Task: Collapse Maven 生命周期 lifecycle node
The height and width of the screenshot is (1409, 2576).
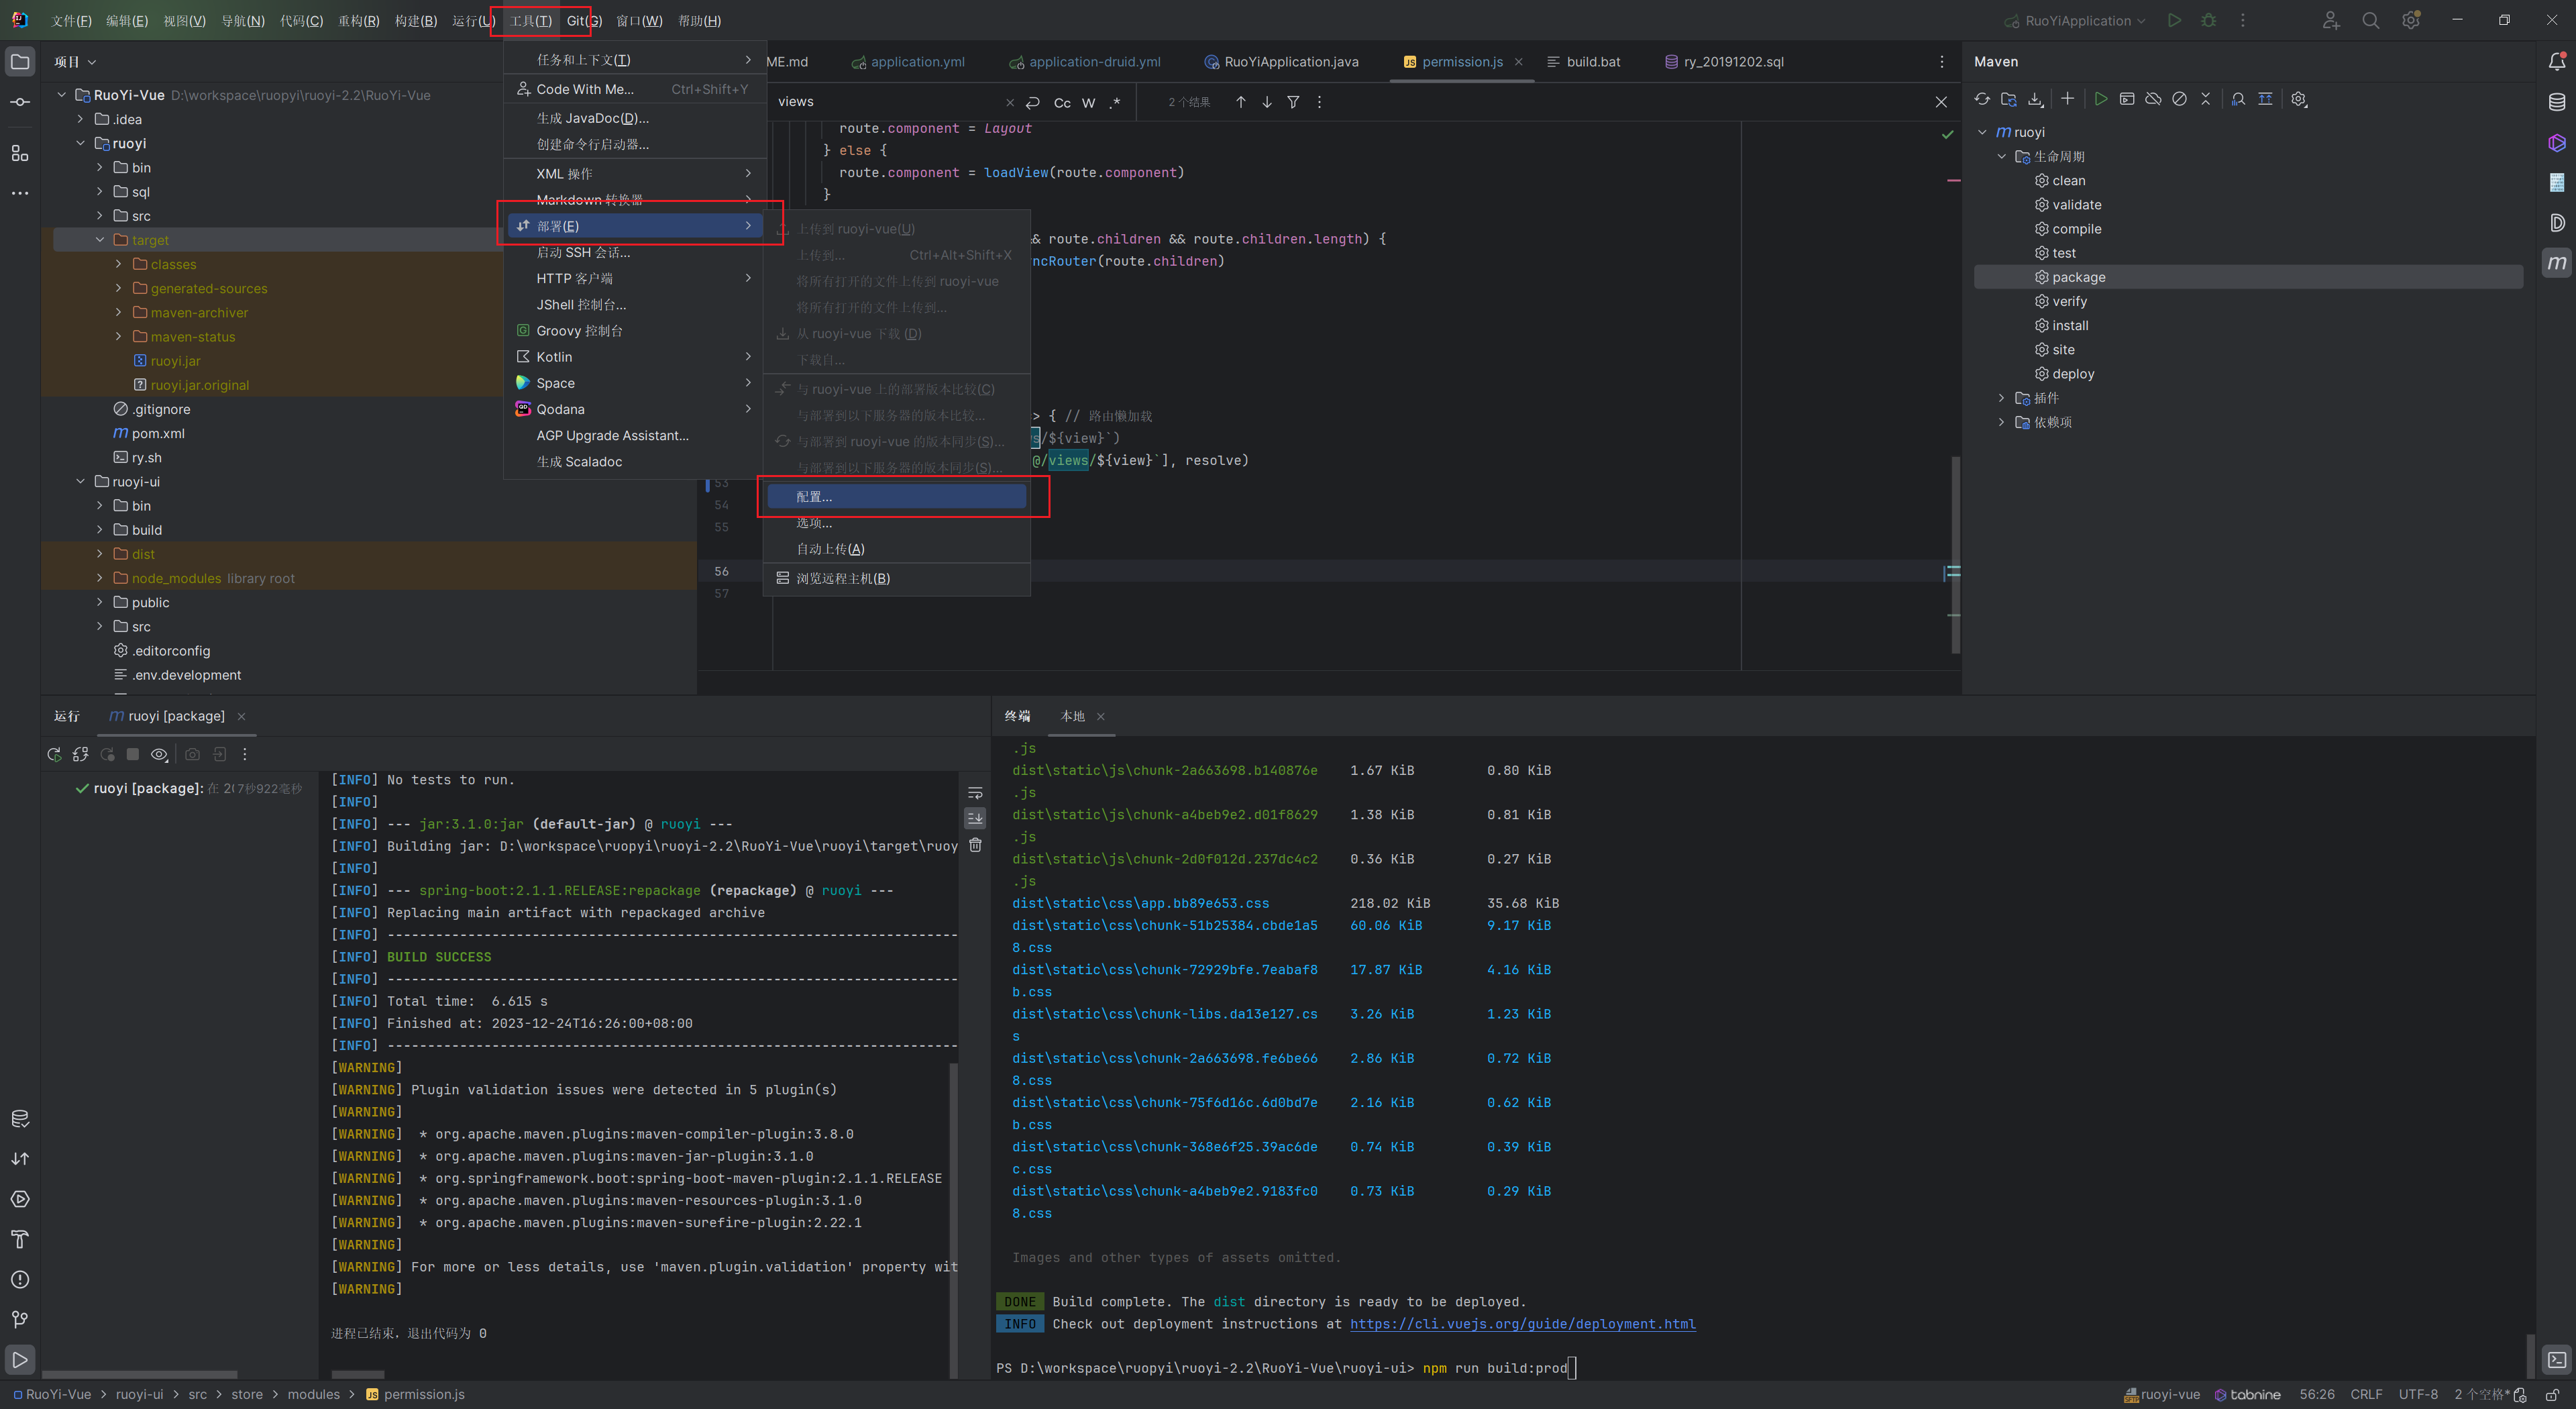Action: pos(2002,156)
